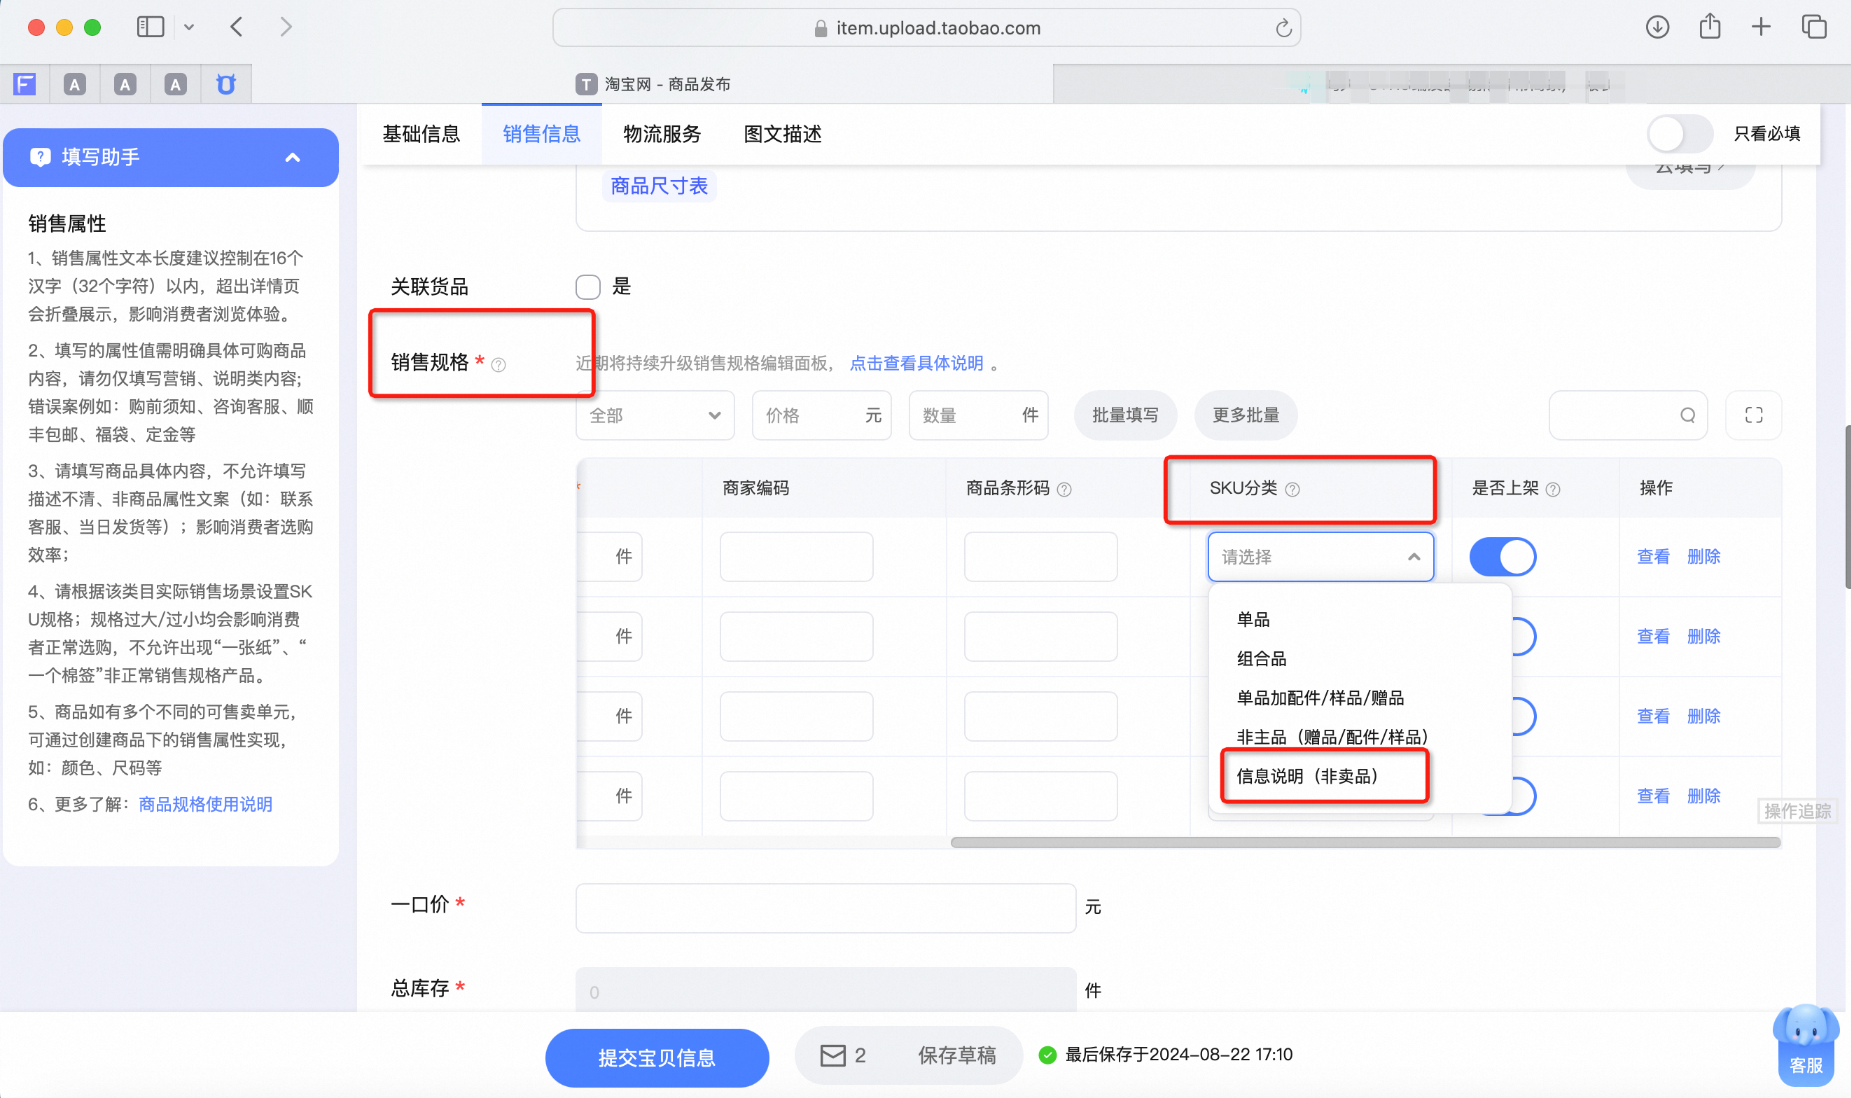Open a new tab with plus icon
The width and height of the screenshot is (1851, 1098).
pyautogui.click(x=1761, y=27)
